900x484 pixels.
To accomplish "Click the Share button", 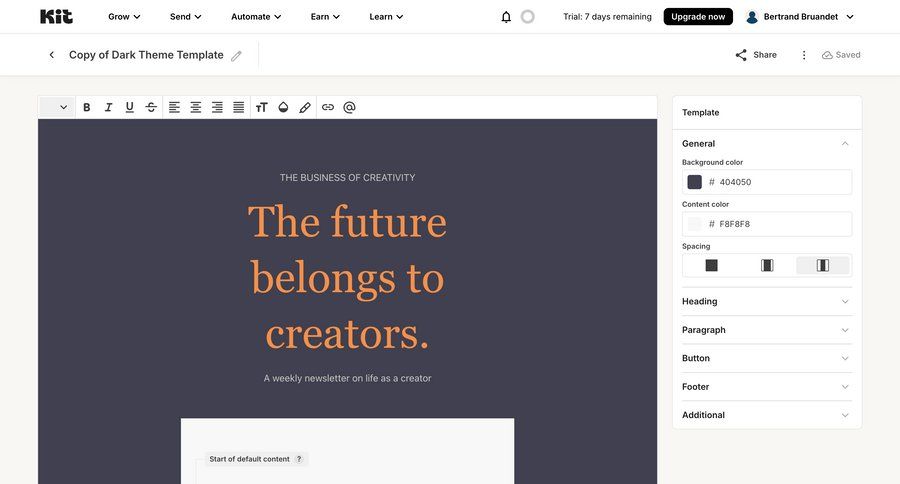I will tap(756, 55).
